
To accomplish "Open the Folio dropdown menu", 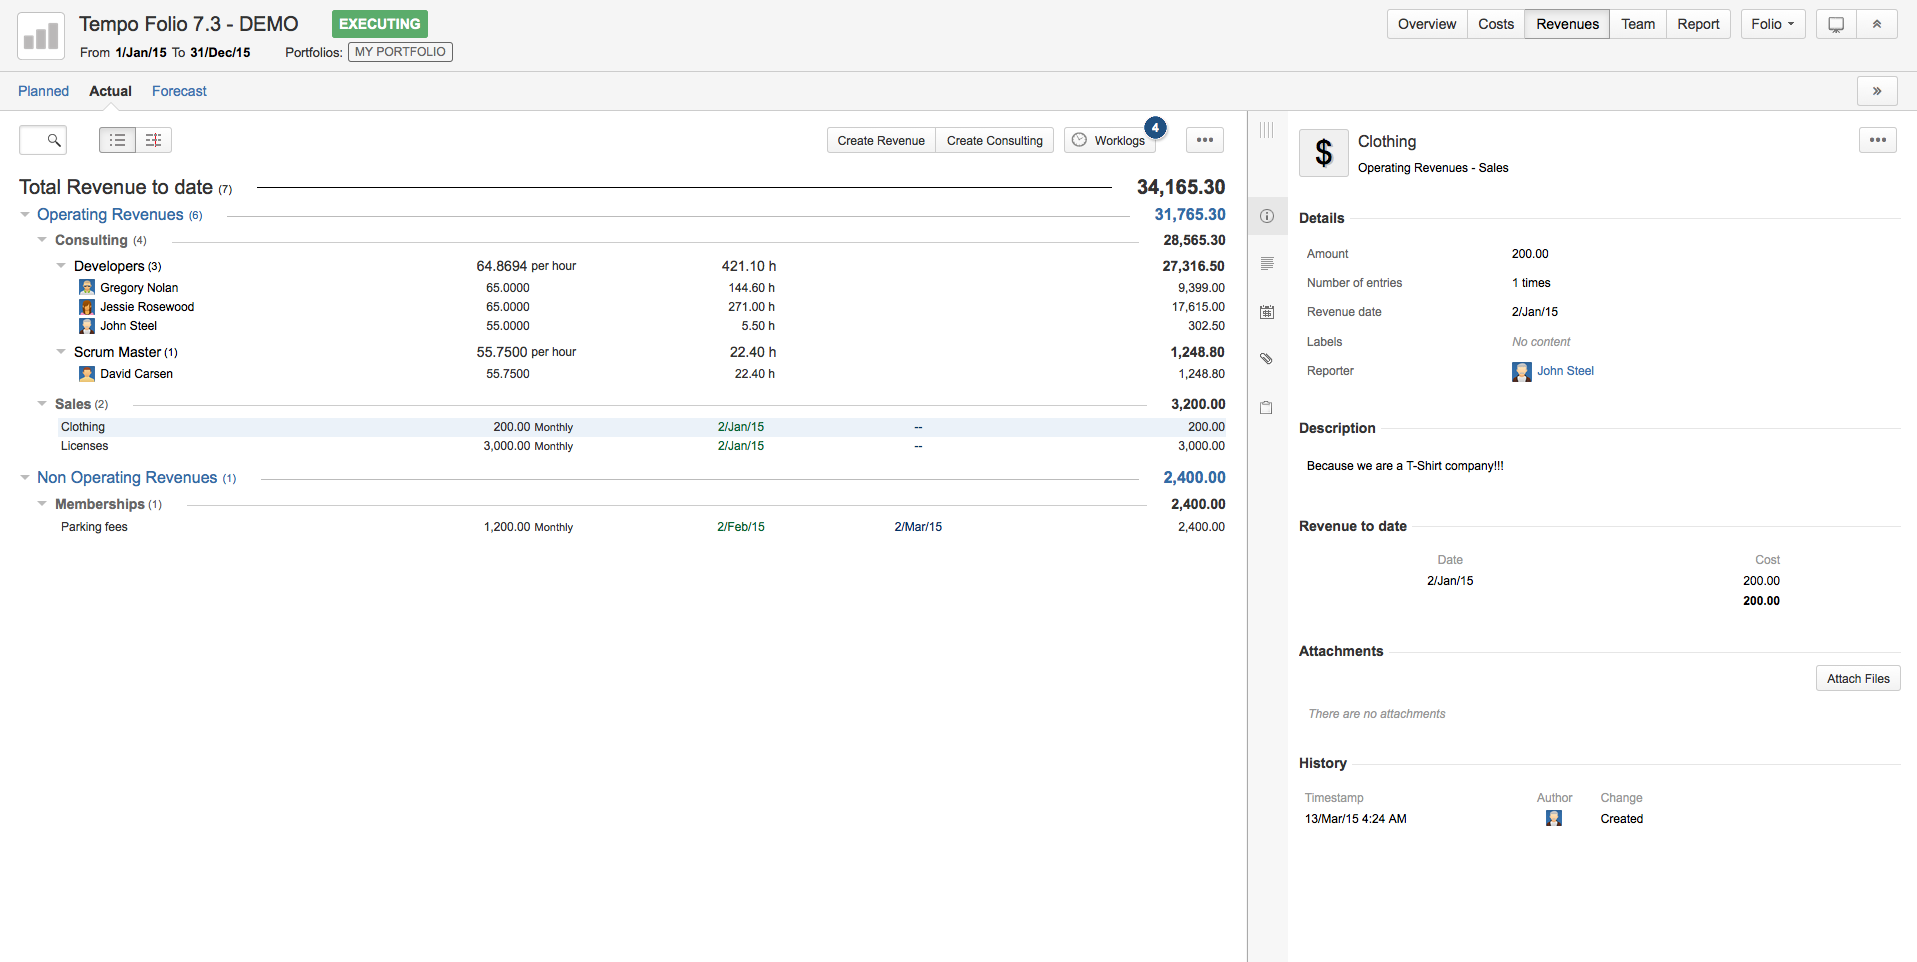I will click(1771, 23).
